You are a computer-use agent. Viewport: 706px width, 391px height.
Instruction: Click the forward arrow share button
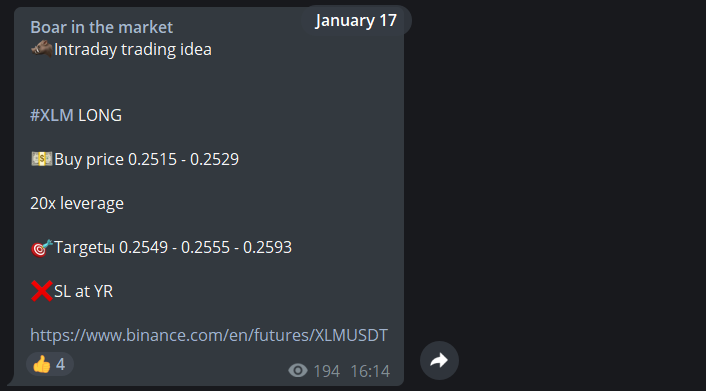[439, 360]
